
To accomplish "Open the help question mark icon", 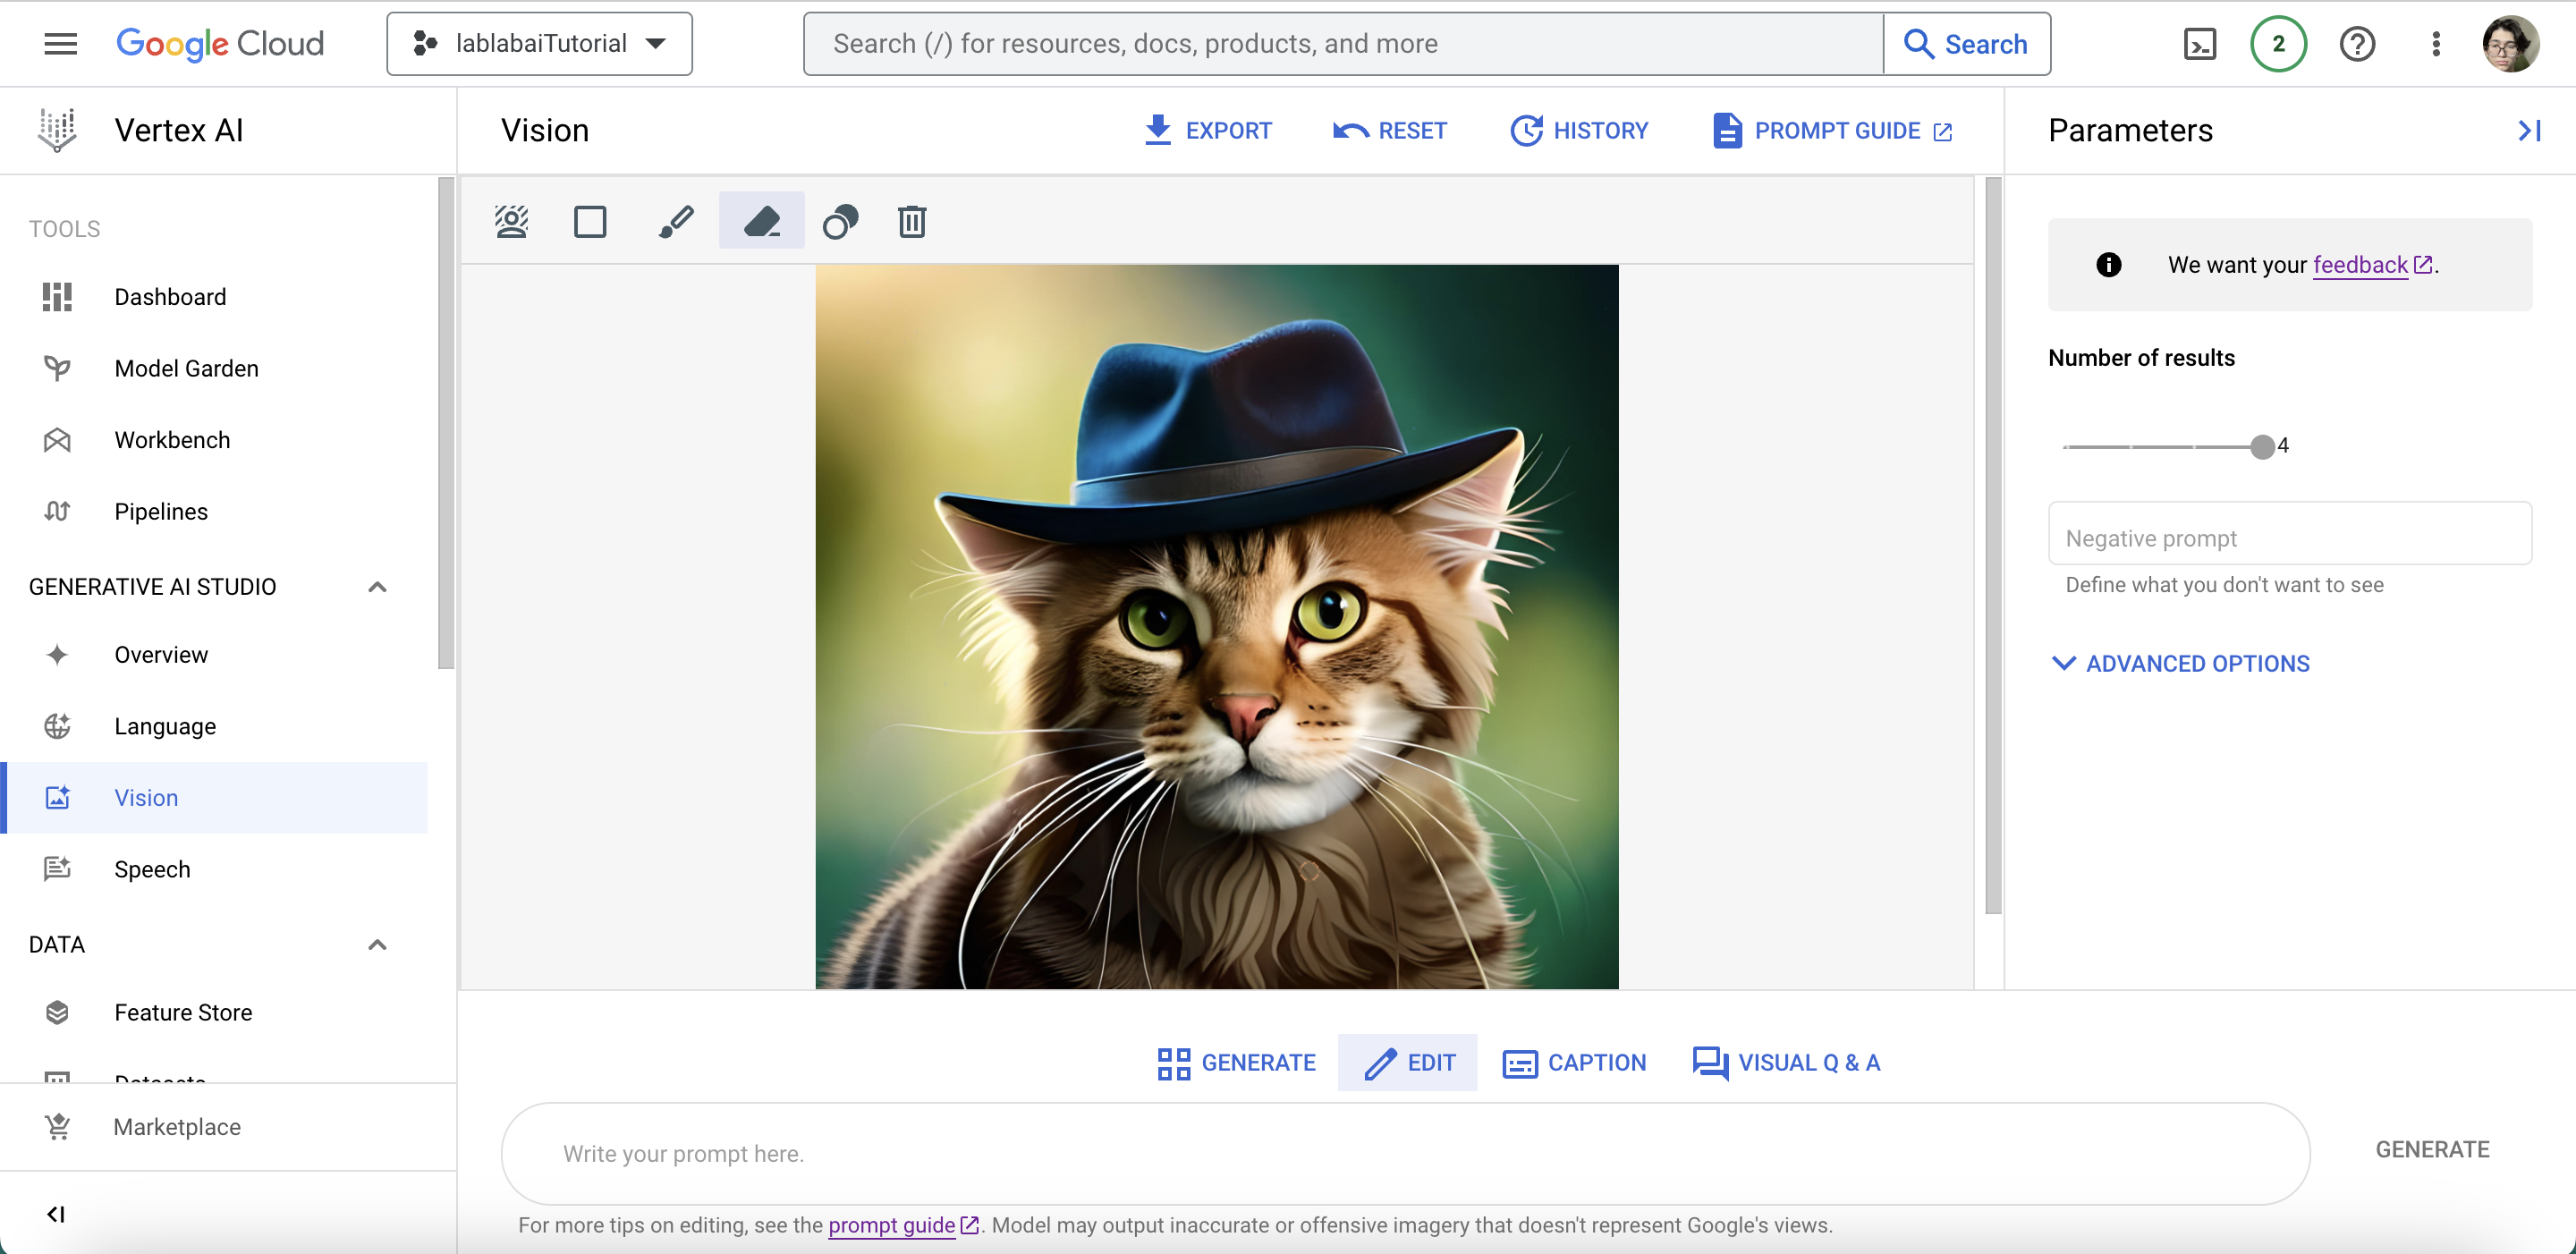I will pyautogui.click(x=2356, y=44).
